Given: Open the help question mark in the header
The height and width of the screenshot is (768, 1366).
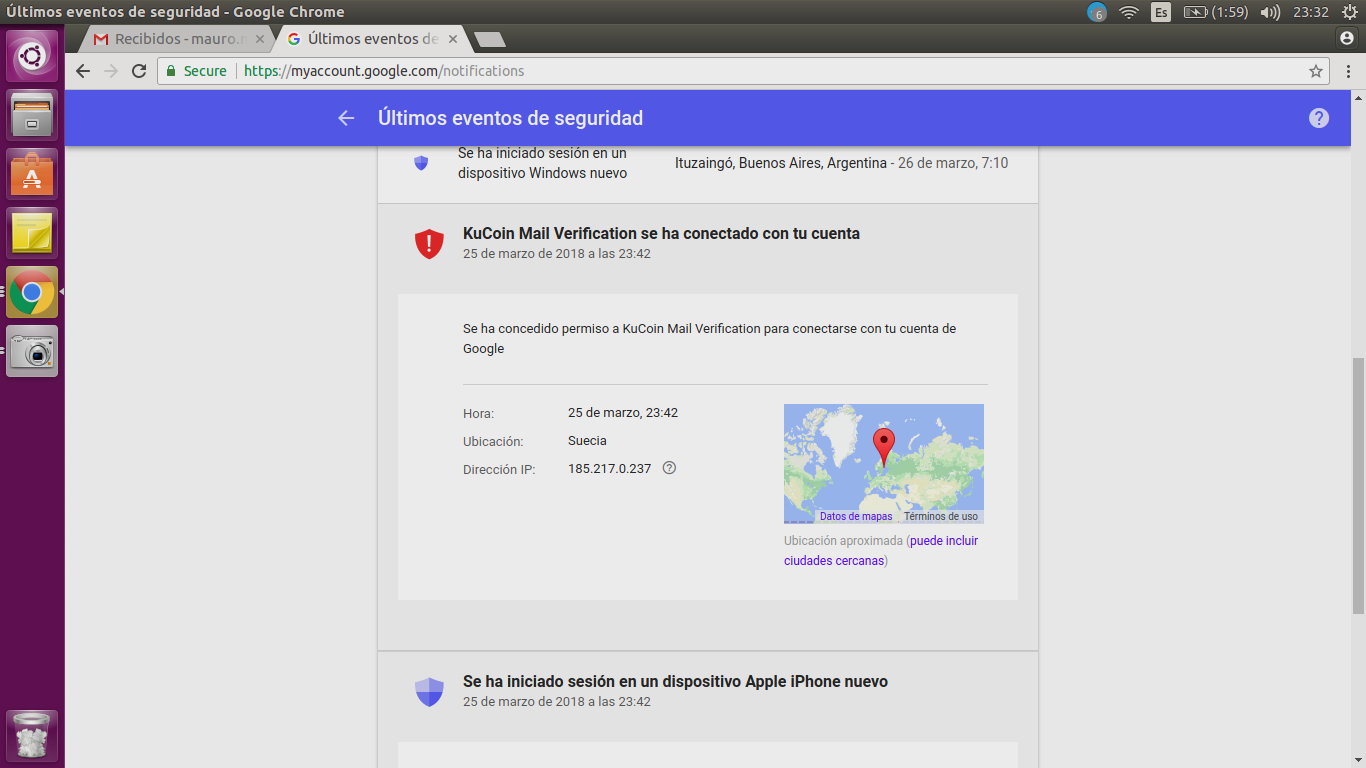Looking at the screenshot, I should pyautogui.click(x=1319, y=118).
